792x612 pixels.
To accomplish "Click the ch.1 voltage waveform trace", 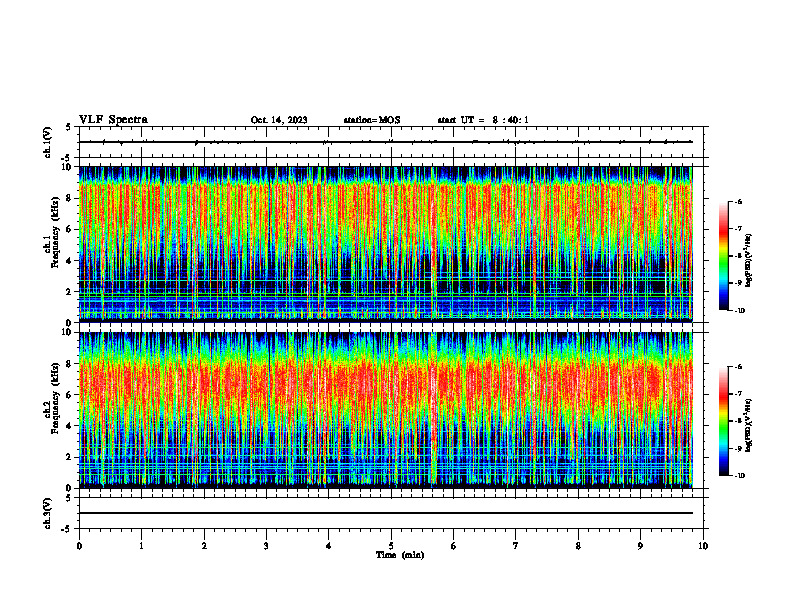I will (385, 142).
